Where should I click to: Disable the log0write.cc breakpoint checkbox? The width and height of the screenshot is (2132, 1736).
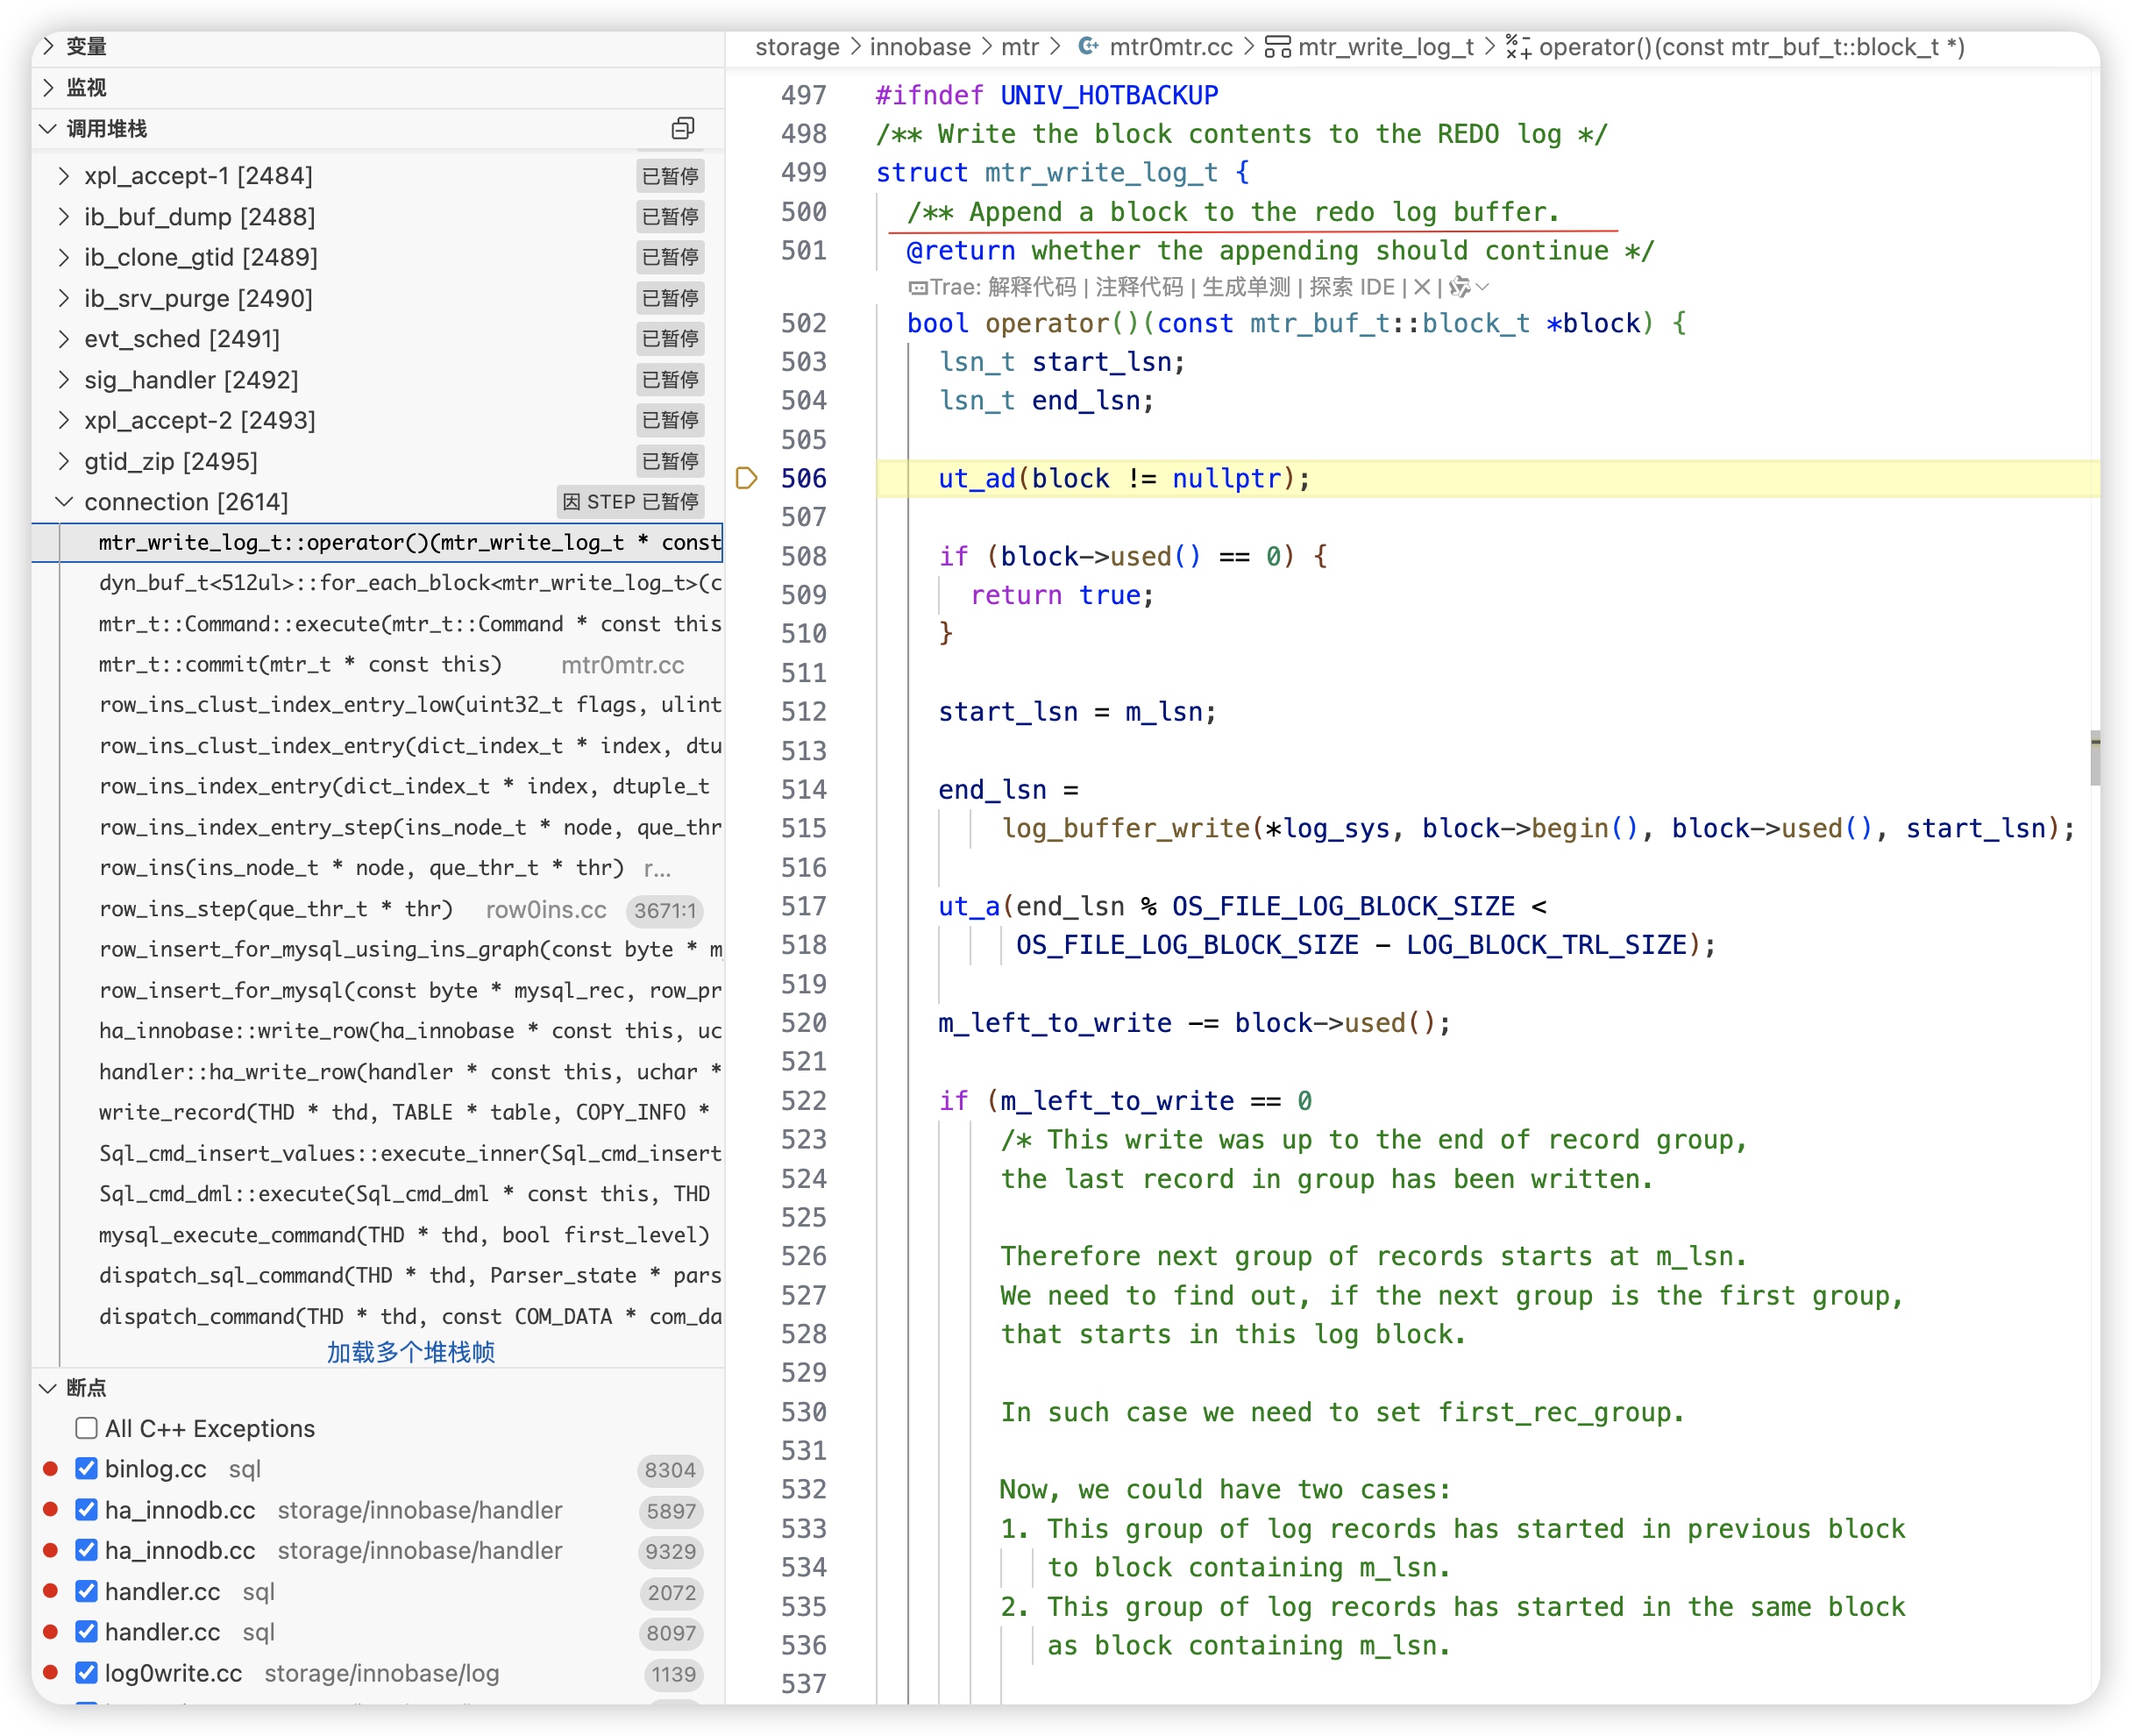point(87,1672)
